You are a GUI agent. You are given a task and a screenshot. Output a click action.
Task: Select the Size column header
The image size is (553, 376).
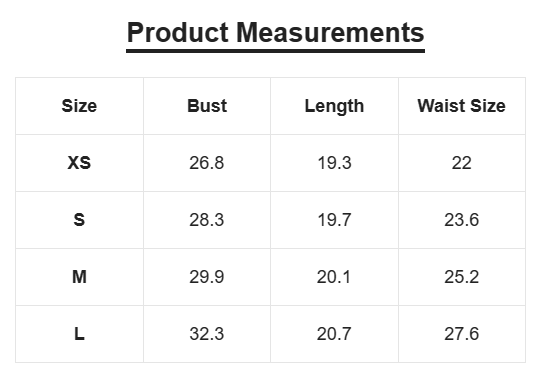(x=79, y=106)
